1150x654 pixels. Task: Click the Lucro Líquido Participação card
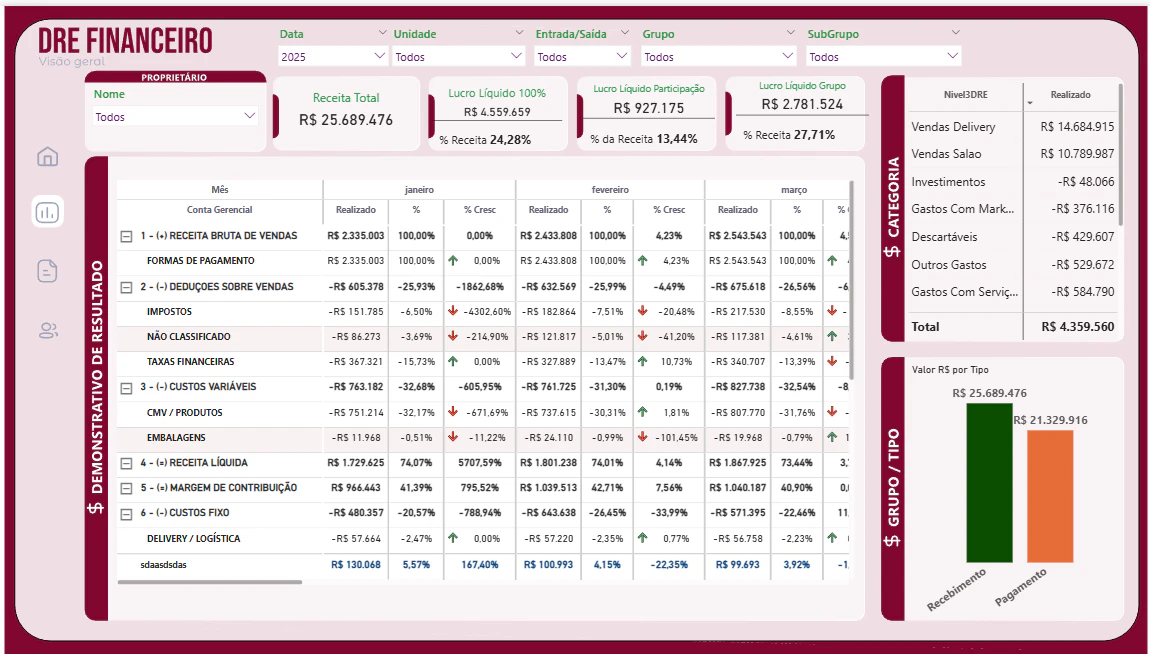[648, 114]
